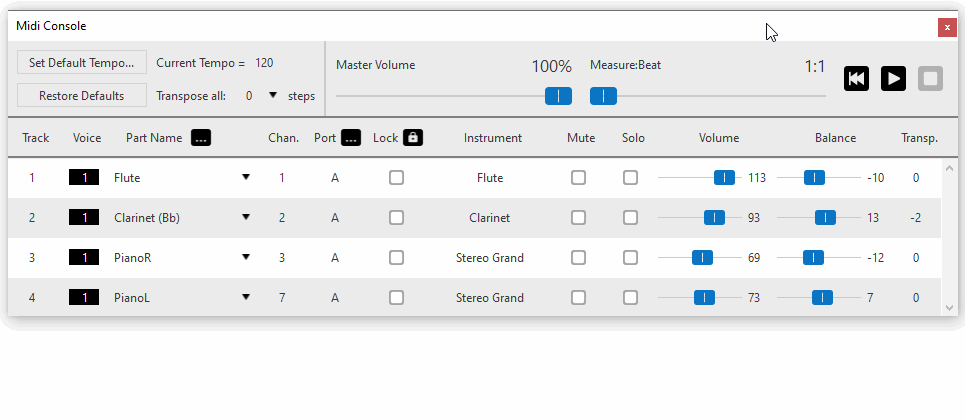Image resolution: width=965 pixels, height=420 pixels.
Task: Click the stop playback button
Action: pos(930,79)
